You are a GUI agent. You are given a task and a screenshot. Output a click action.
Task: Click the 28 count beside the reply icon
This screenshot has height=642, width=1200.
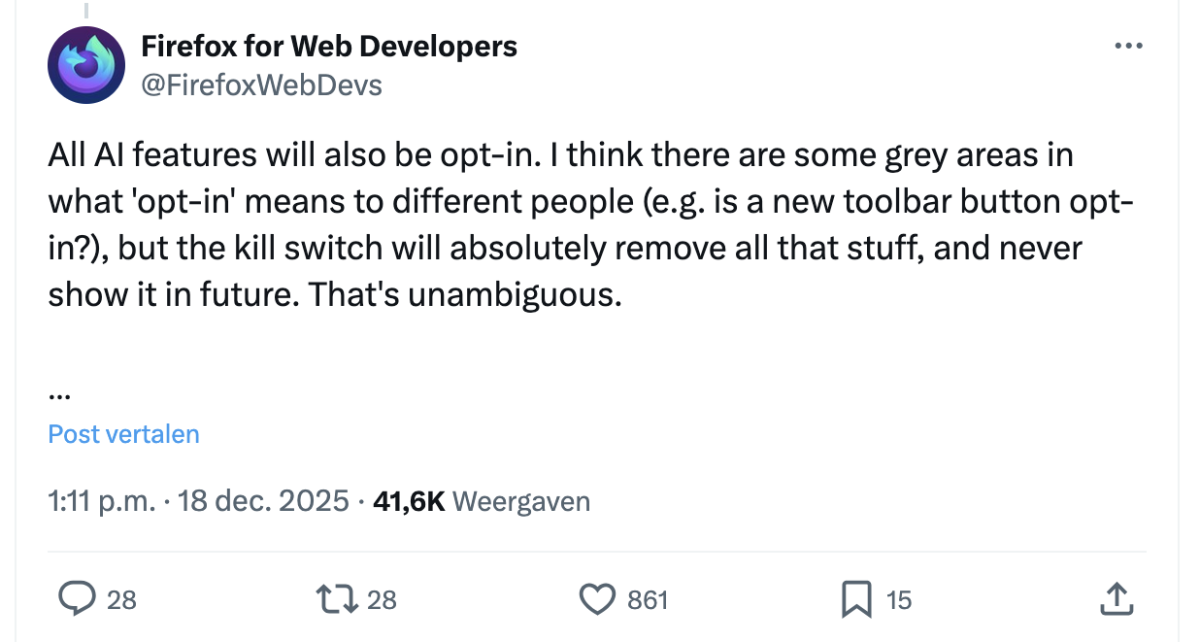tap(122, 599)
